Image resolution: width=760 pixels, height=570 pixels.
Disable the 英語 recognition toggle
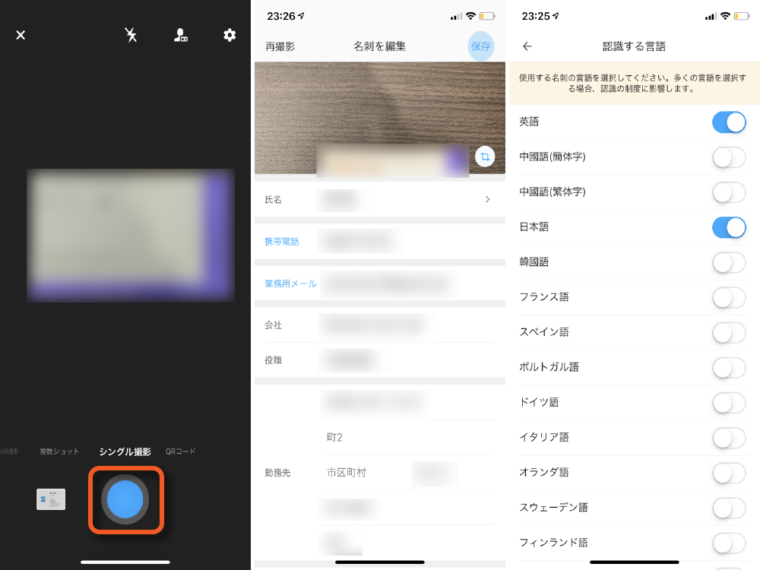(x=729, y=122)
